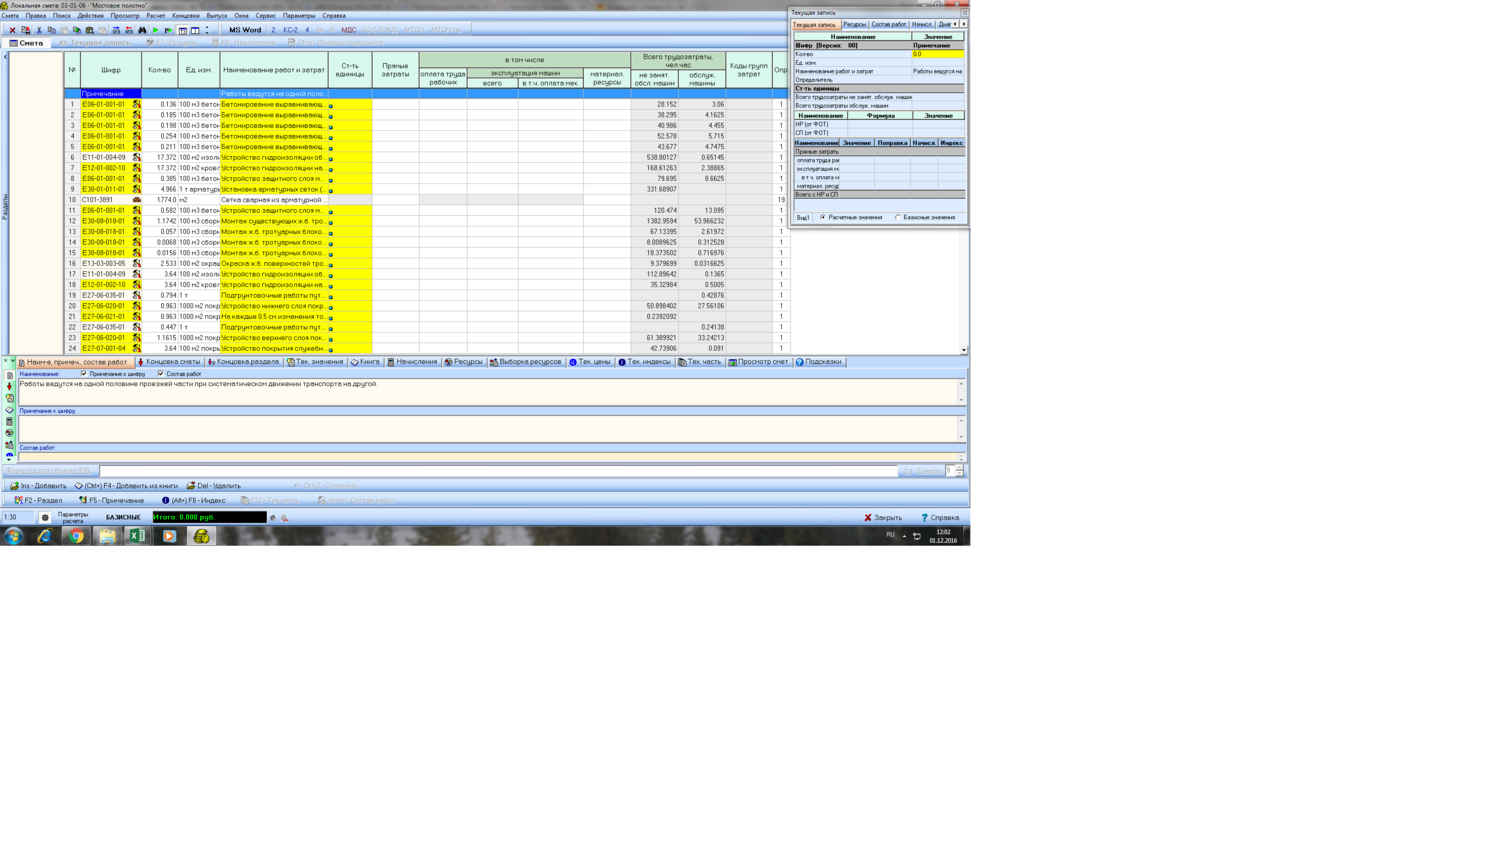Switch to 'Ресурсы' tab in bottom panel
The image size is (1500, 855).
pos(464,362)
